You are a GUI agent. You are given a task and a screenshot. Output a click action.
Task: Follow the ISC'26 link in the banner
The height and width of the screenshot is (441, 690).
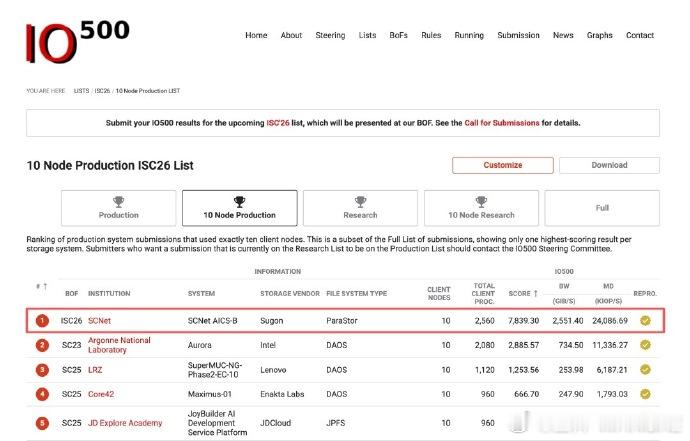point(278,123)
